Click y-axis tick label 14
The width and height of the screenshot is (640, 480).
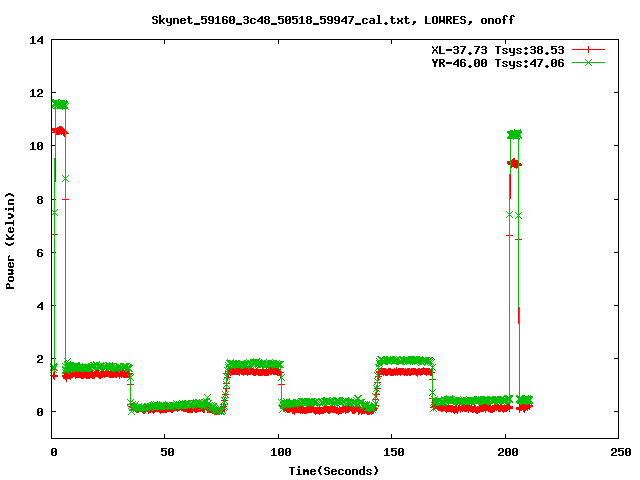(36, 40)
